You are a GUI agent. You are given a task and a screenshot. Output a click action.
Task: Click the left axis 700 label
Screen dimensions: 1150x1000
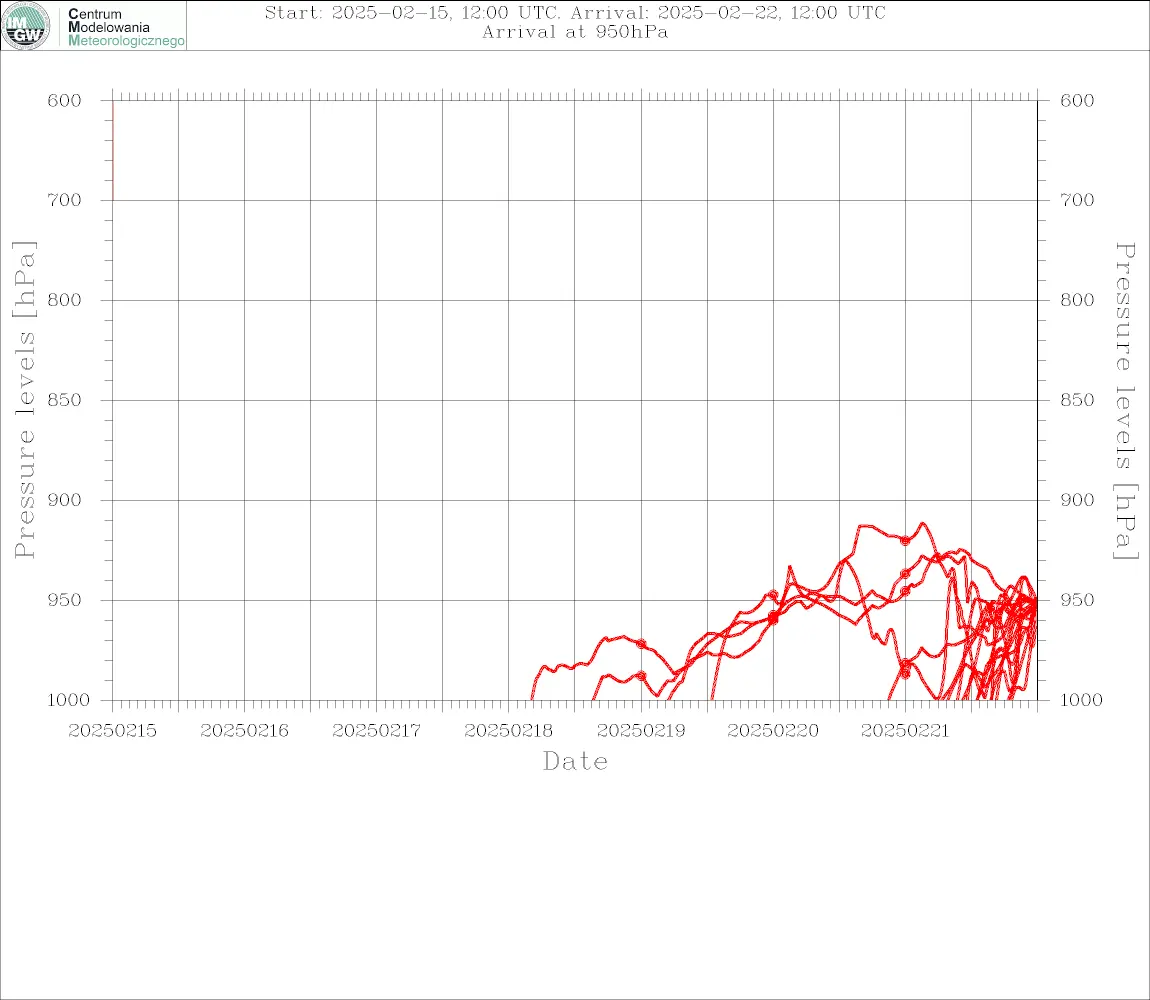tap(65, 200)
